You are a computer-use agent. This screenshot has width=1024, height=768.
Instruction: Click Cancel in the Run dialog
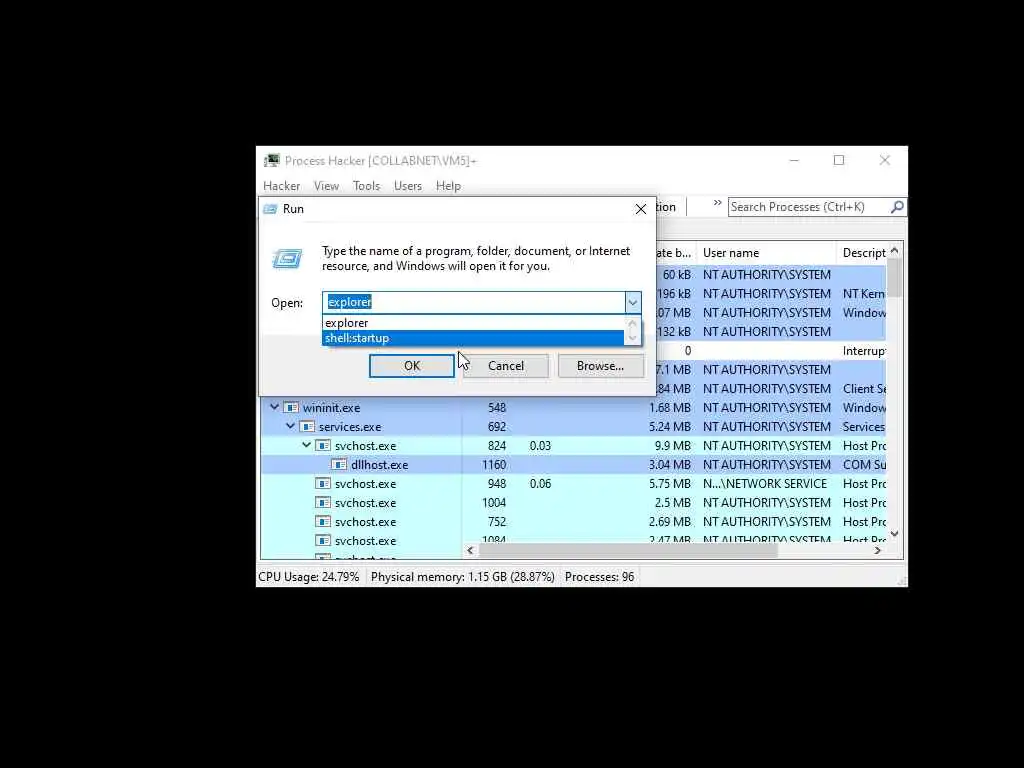tap(505, 366)
